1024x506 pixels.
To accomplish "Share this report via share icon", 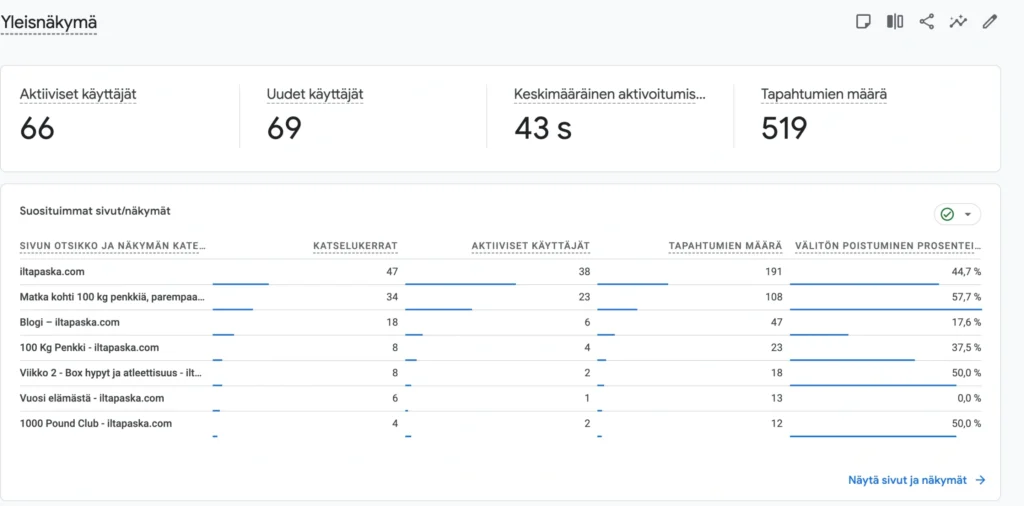I will click(926, 22).
